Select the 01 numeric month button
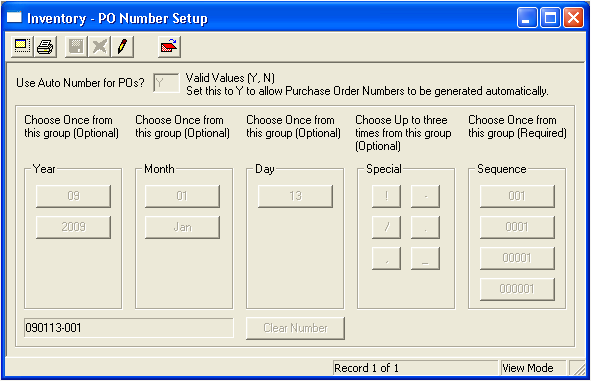Screen dimensions: 591x381 [182, 196]
